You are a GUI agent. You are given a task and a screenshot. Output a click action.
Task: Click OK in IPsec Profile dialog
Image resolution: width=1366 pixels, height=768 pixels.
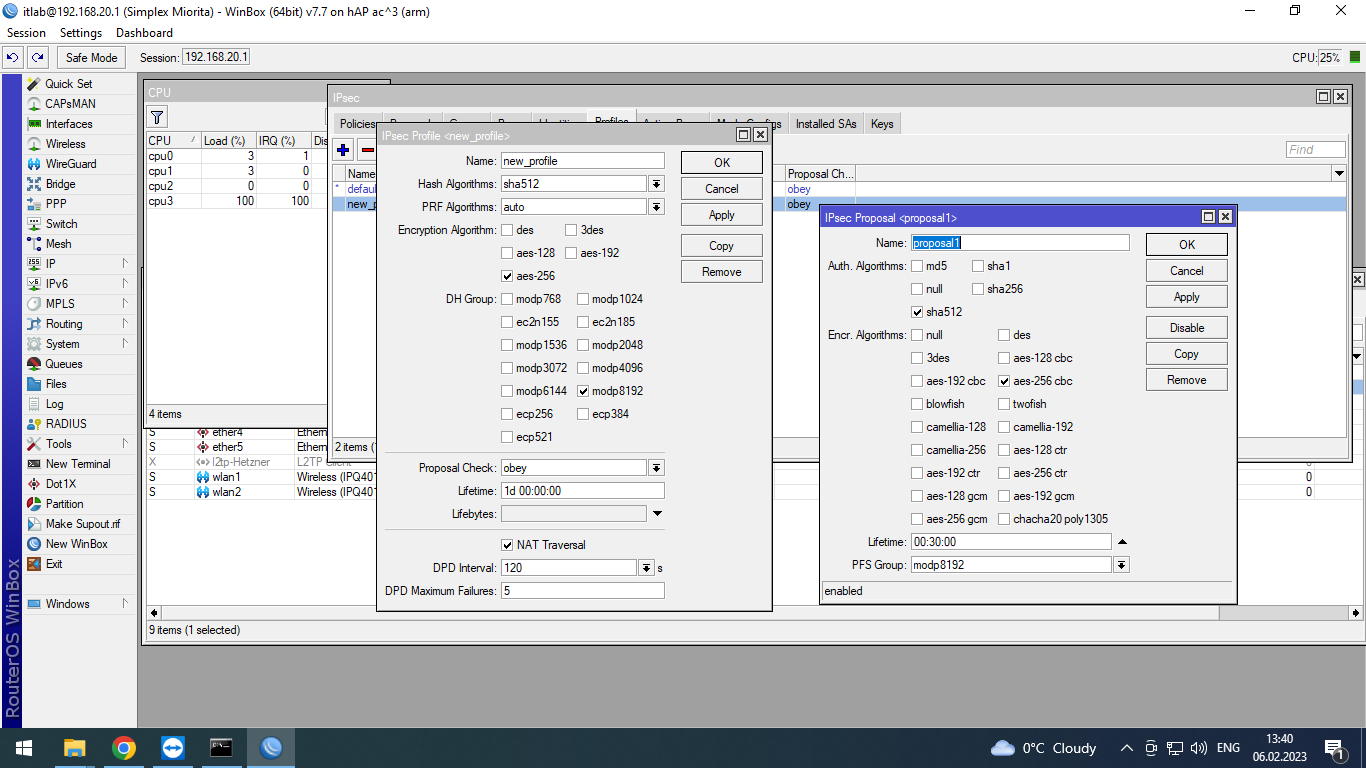(722, 163)
